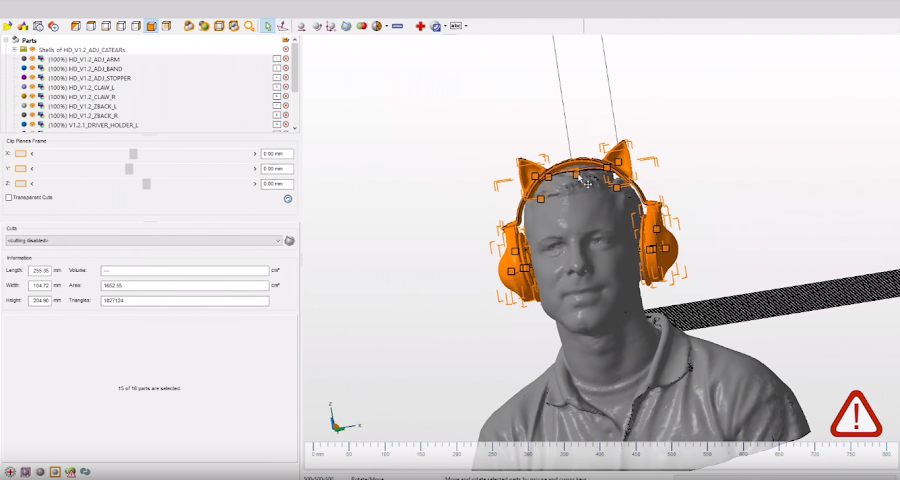This screenshot has height=480, width=900.
Task: Remove HD_V1.2_ADJ_ARM with red X icon
Action: point(286,59)
